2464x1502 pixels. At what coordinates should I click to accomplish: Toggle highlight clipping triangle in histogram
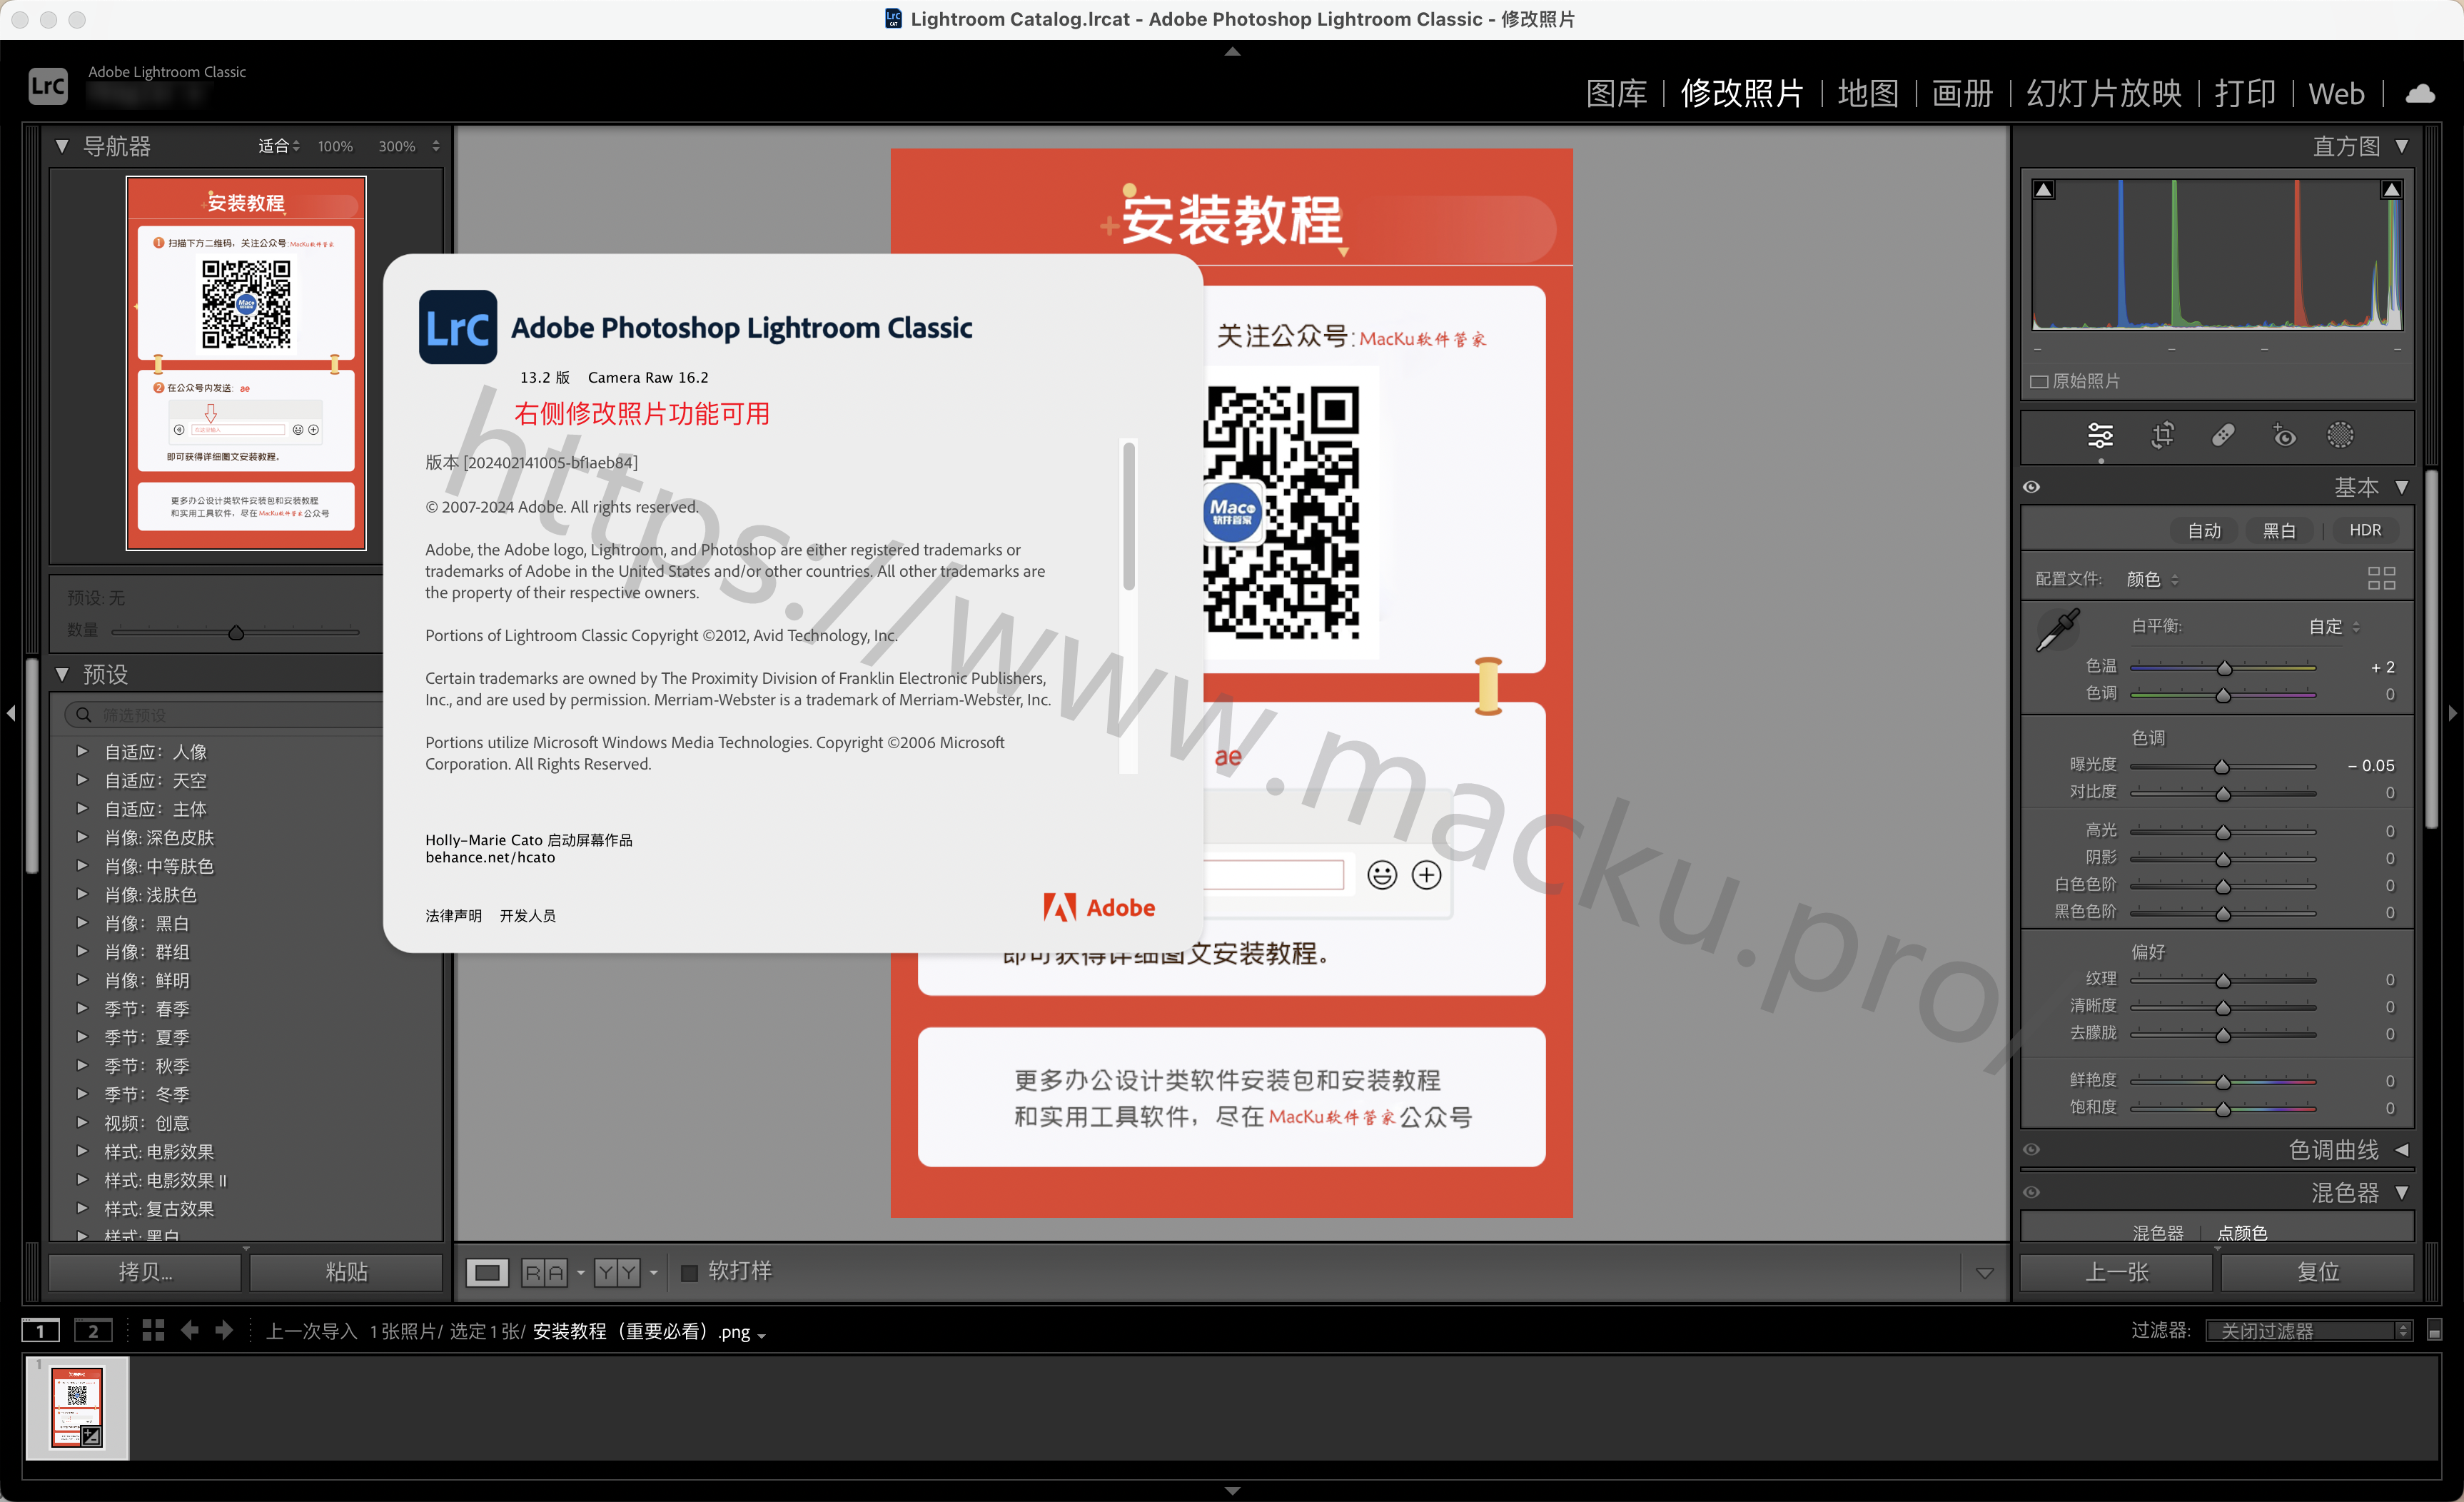(x=2391, y=190)
